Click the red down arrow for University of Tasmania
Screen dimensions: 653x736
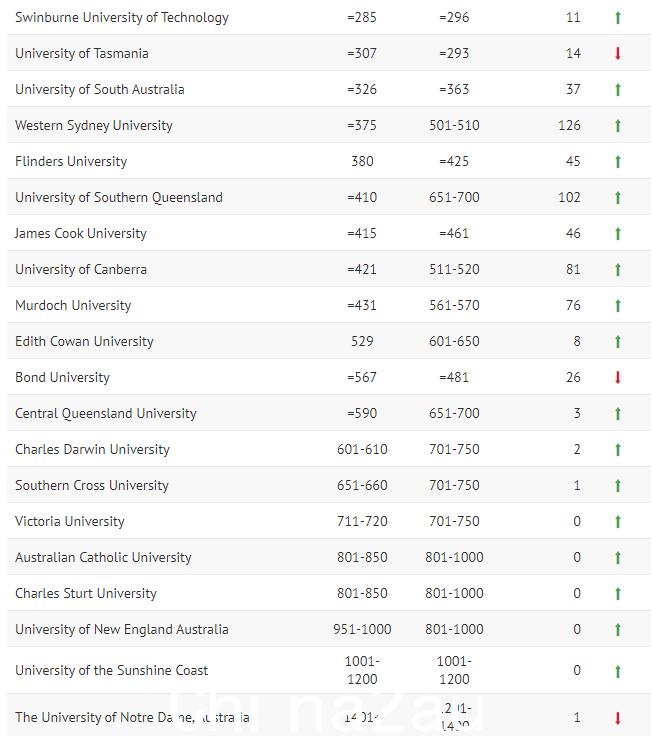click(618, 54)
